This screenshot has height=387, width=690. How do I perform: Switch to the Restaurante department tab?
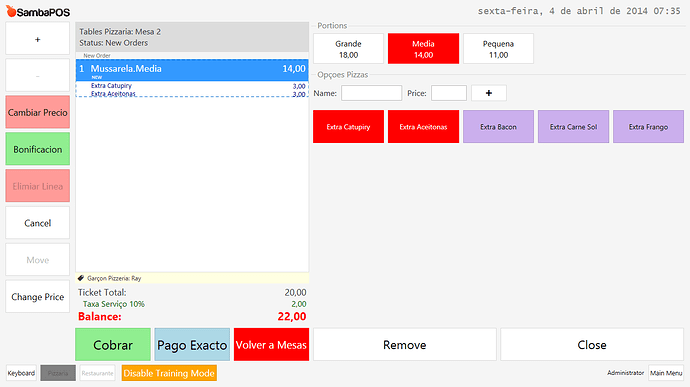pyautogui.click(x=97, y=373)
